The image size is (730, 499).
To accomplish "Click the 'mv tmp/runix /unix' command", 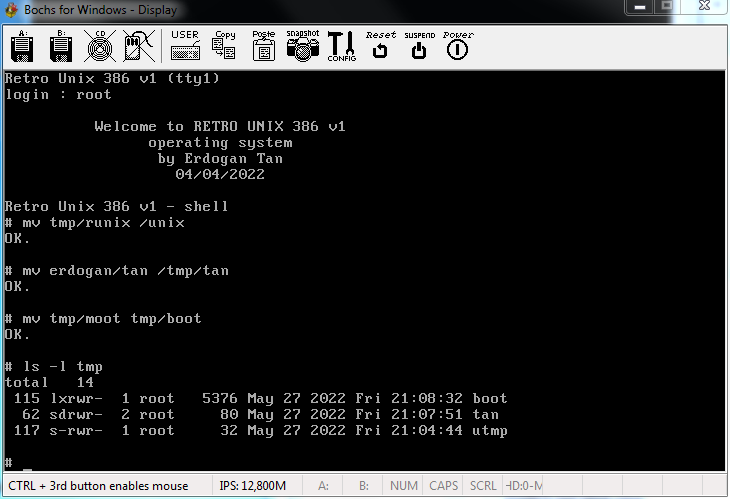I will tap(95, 223).
